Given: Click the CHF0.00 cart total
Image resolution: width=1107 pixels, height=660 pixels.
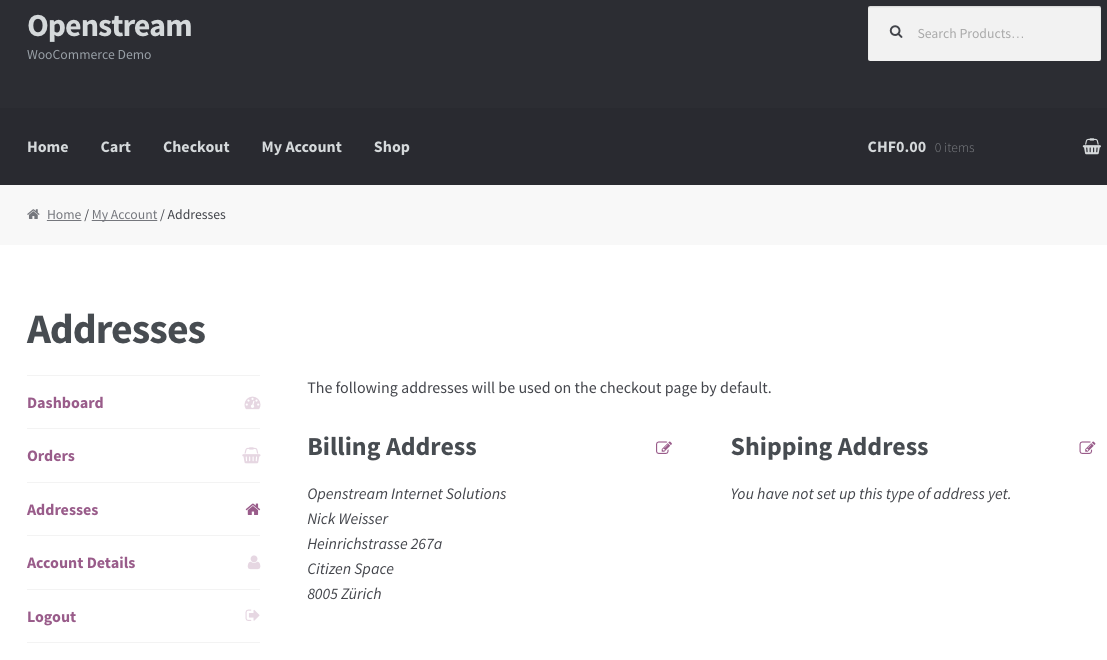Looking at the screenshot, I should pyautogui.click(x=896, y=147).
